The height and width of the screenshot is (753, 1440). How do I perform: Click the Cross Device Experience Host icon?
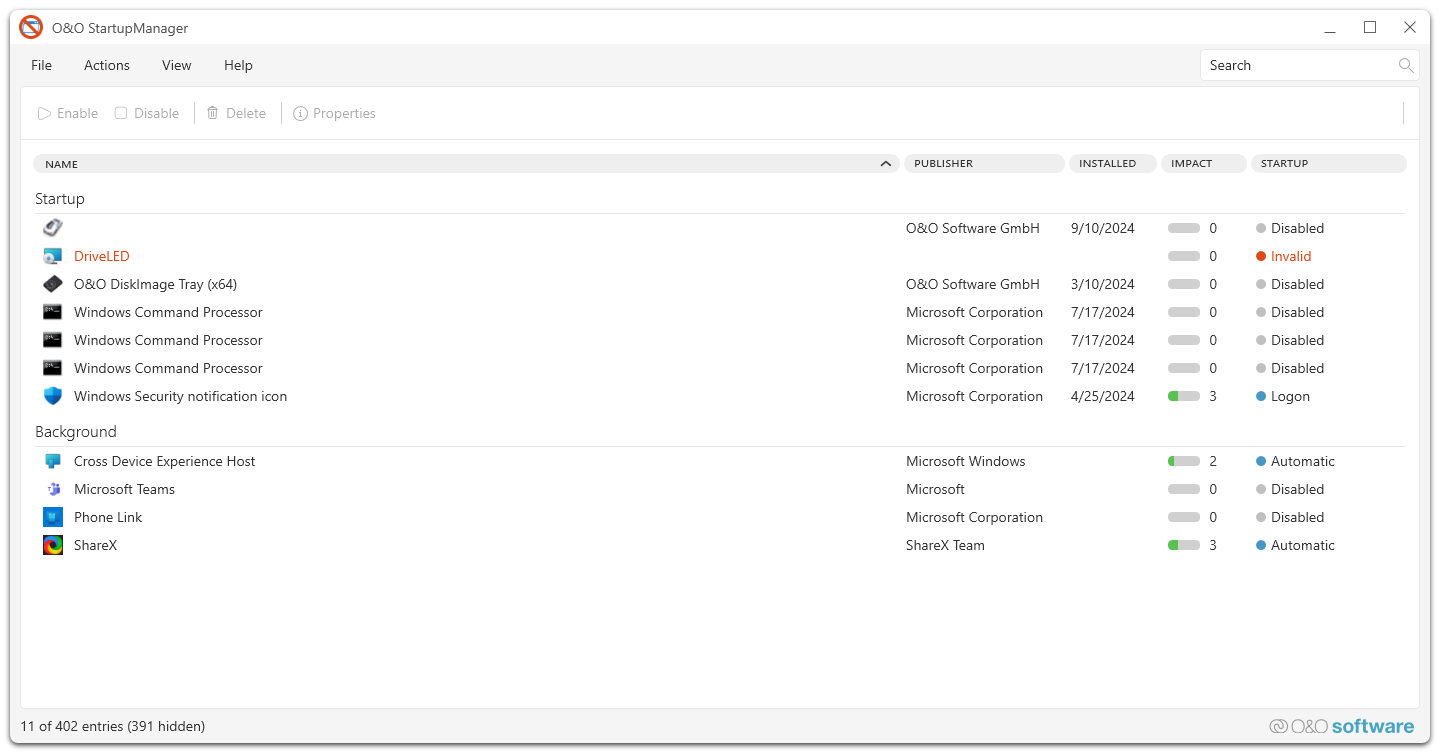(x=53, y=461)
